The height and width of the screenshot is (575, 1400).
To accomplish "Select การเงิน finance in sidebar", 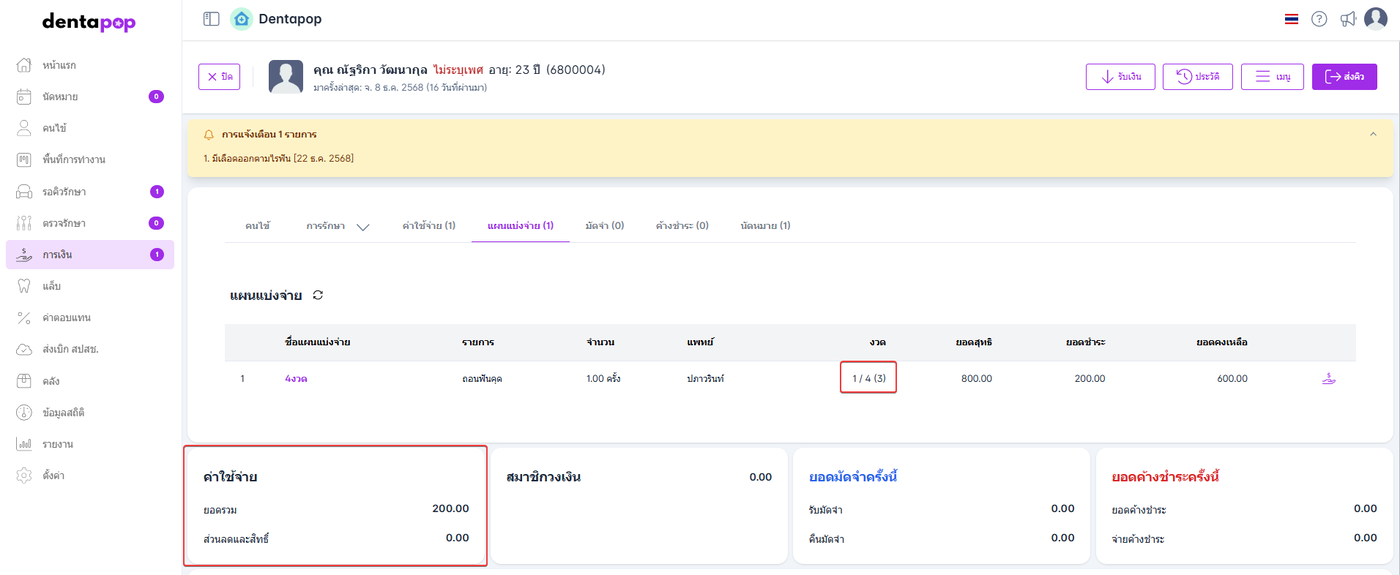I will point(90,255).
